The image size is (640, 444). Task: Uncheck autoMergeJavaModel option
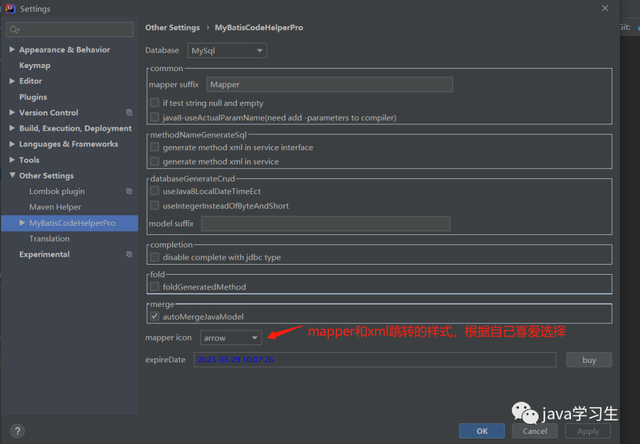click(x=154, y=316)
